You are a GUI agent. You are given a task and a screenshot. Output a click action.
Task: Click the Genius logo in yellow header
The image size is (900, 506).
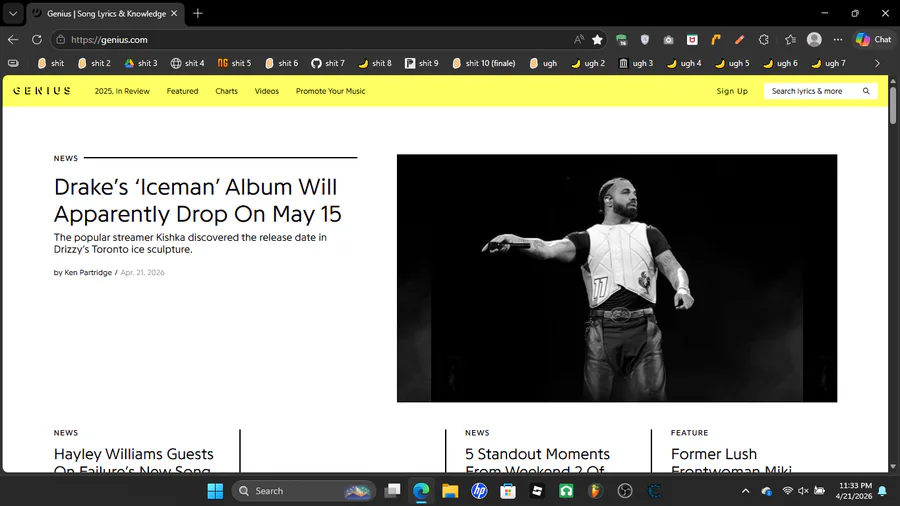click(x=42, y=91)
